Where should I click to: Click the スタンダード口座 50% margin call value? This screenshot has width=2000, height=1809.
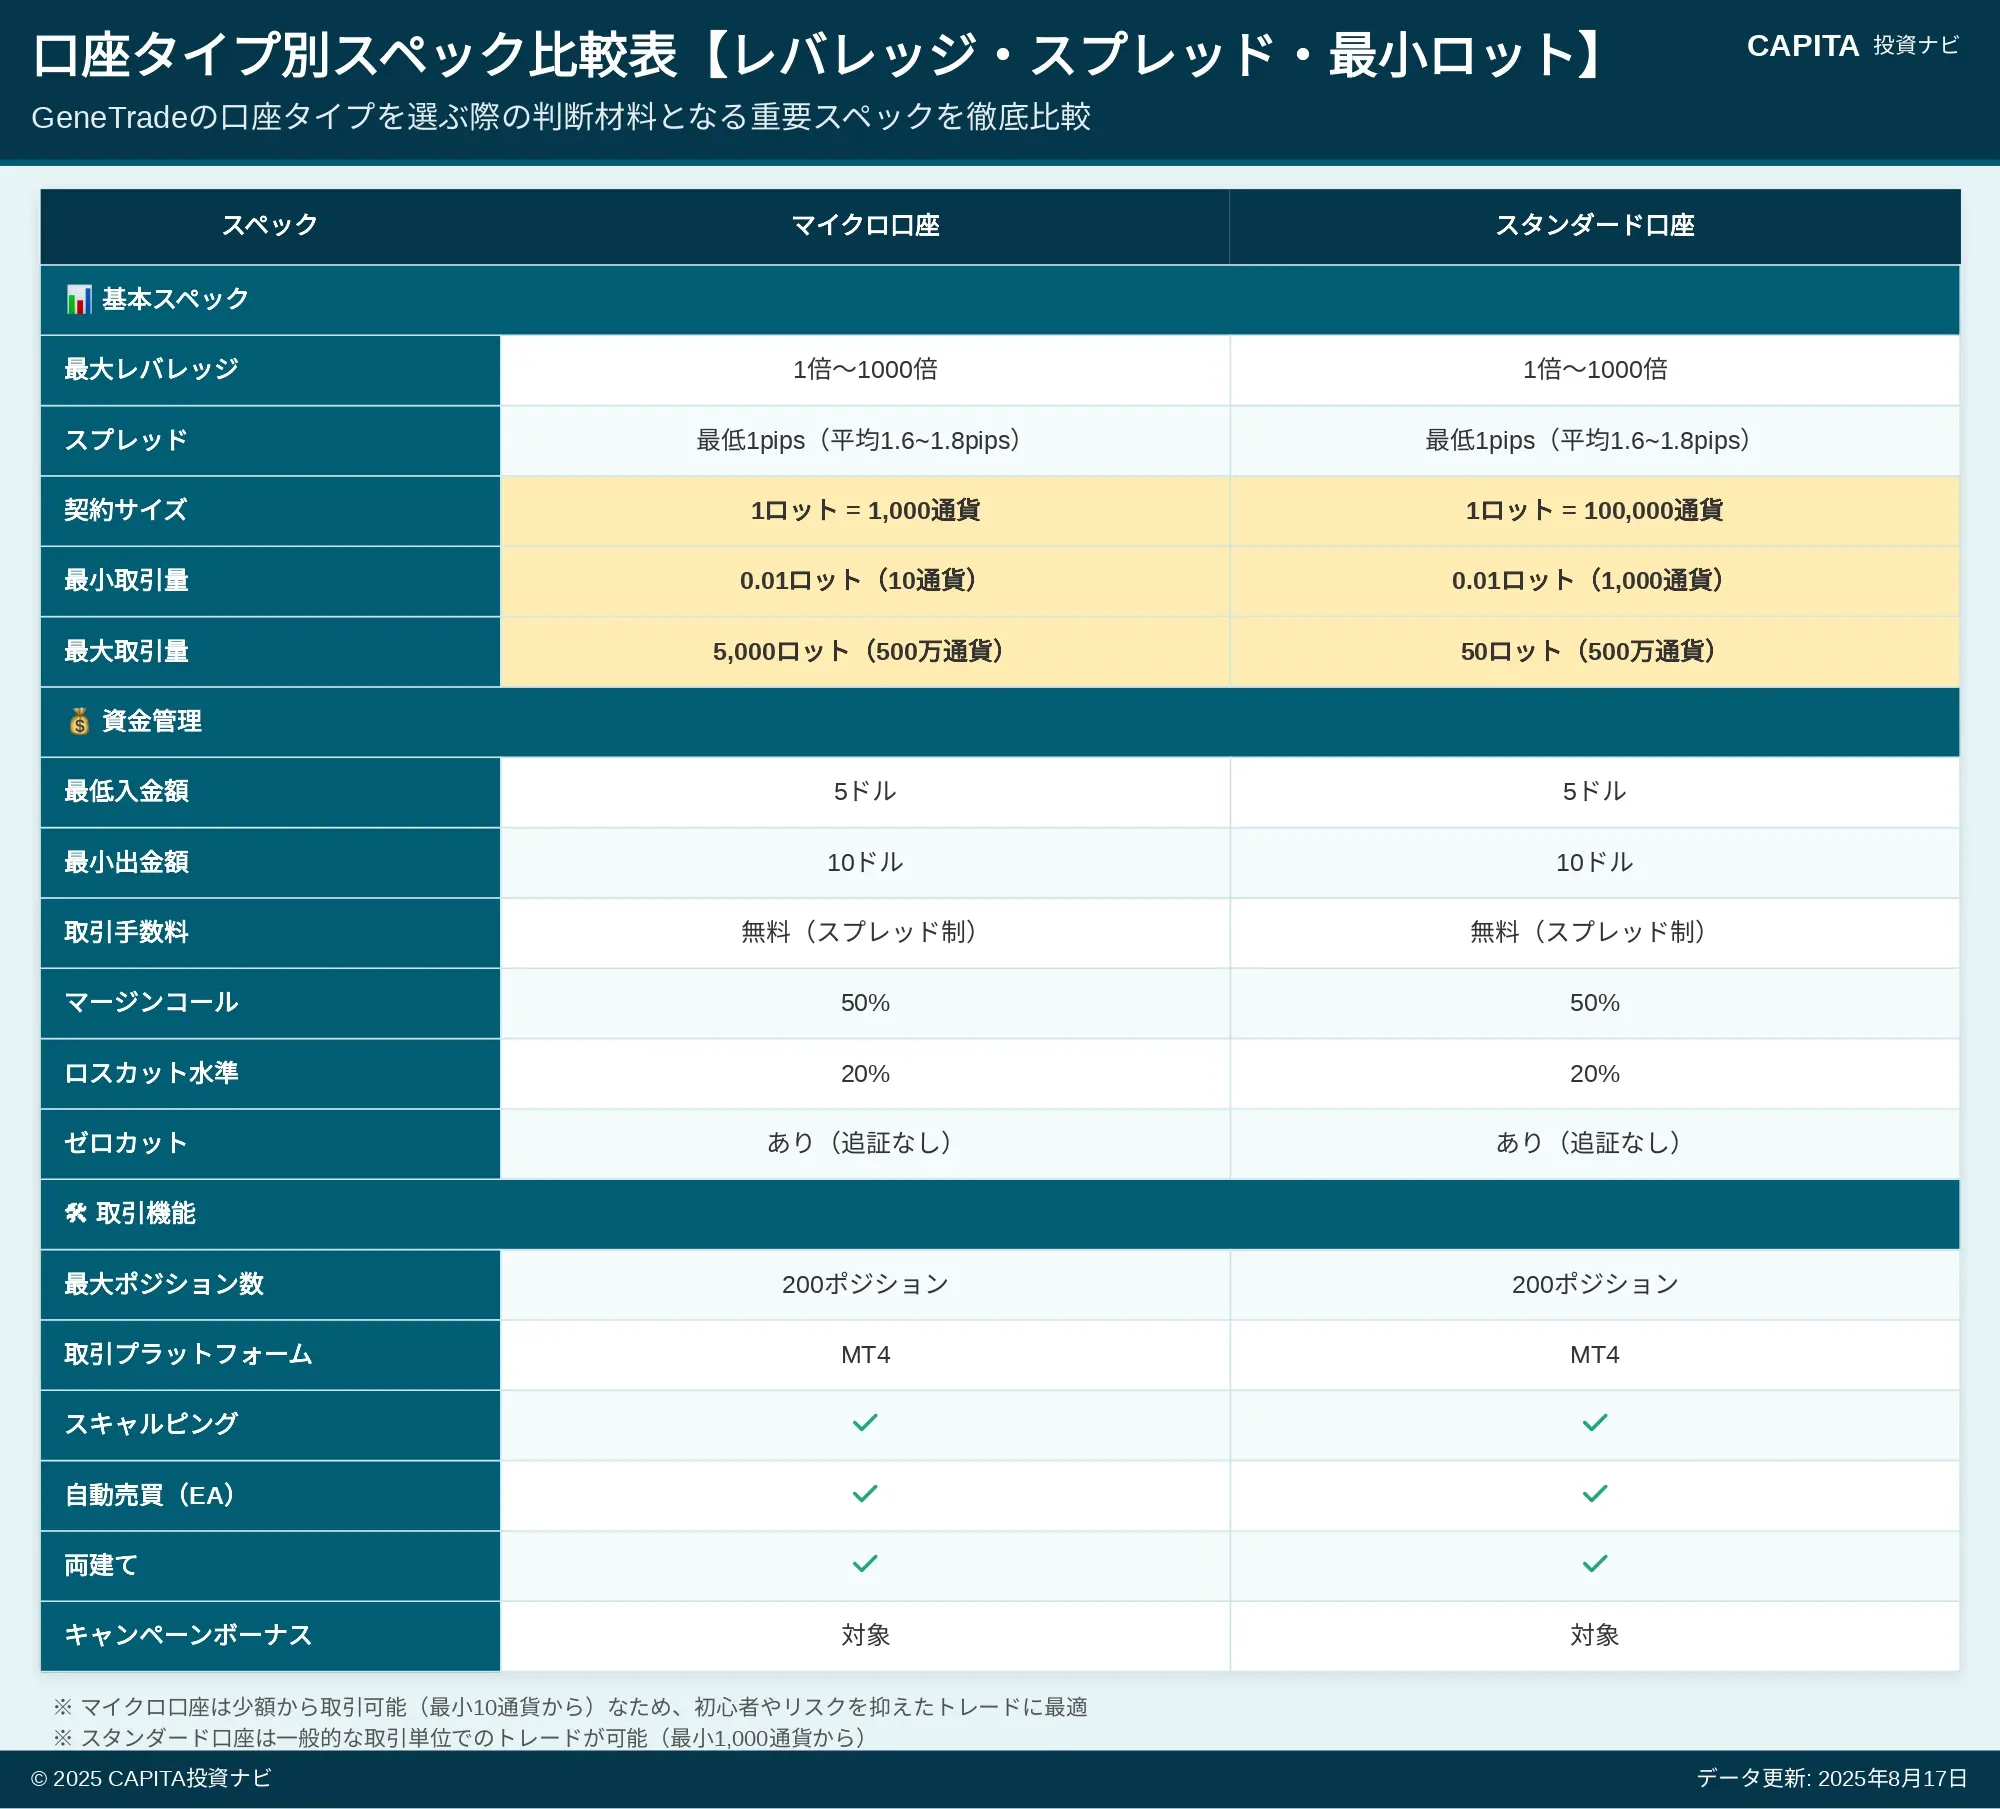1595,1003
